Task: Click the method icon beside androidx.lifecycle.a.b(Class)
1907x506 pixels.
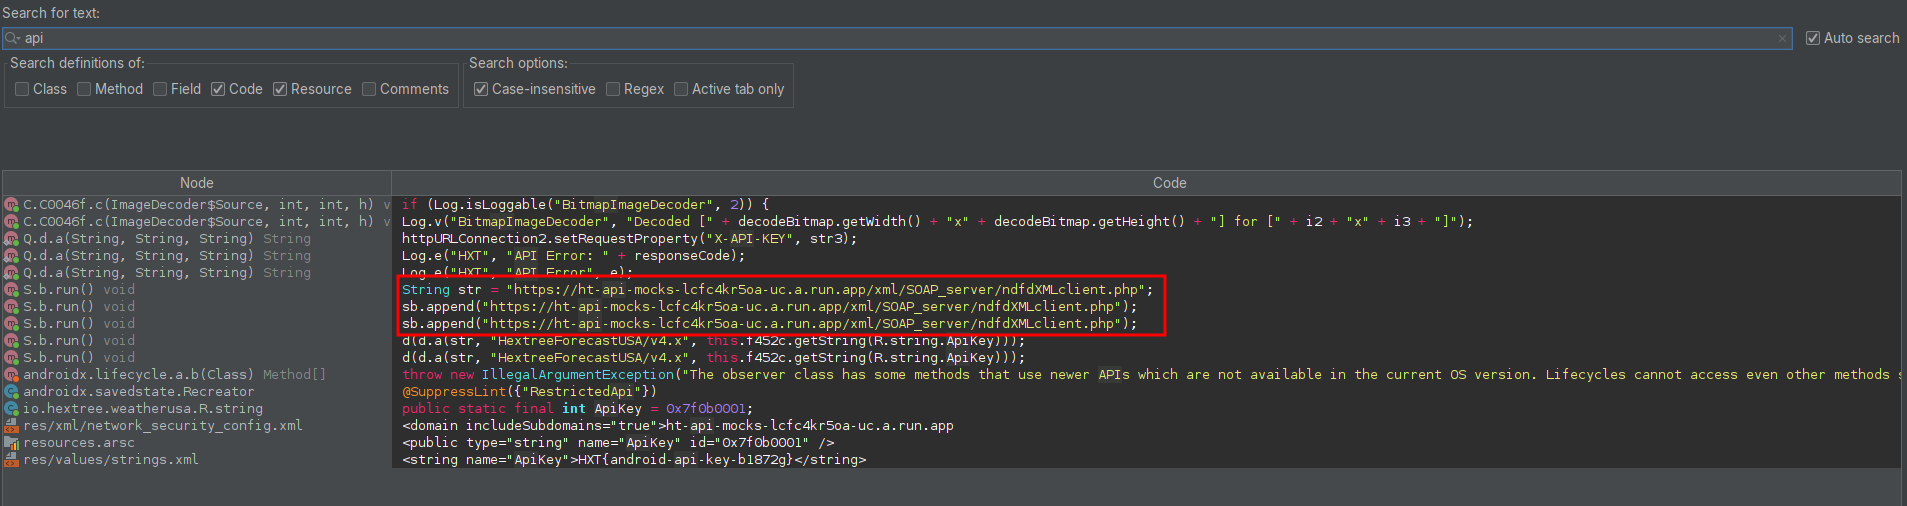Action: (12, 375)
